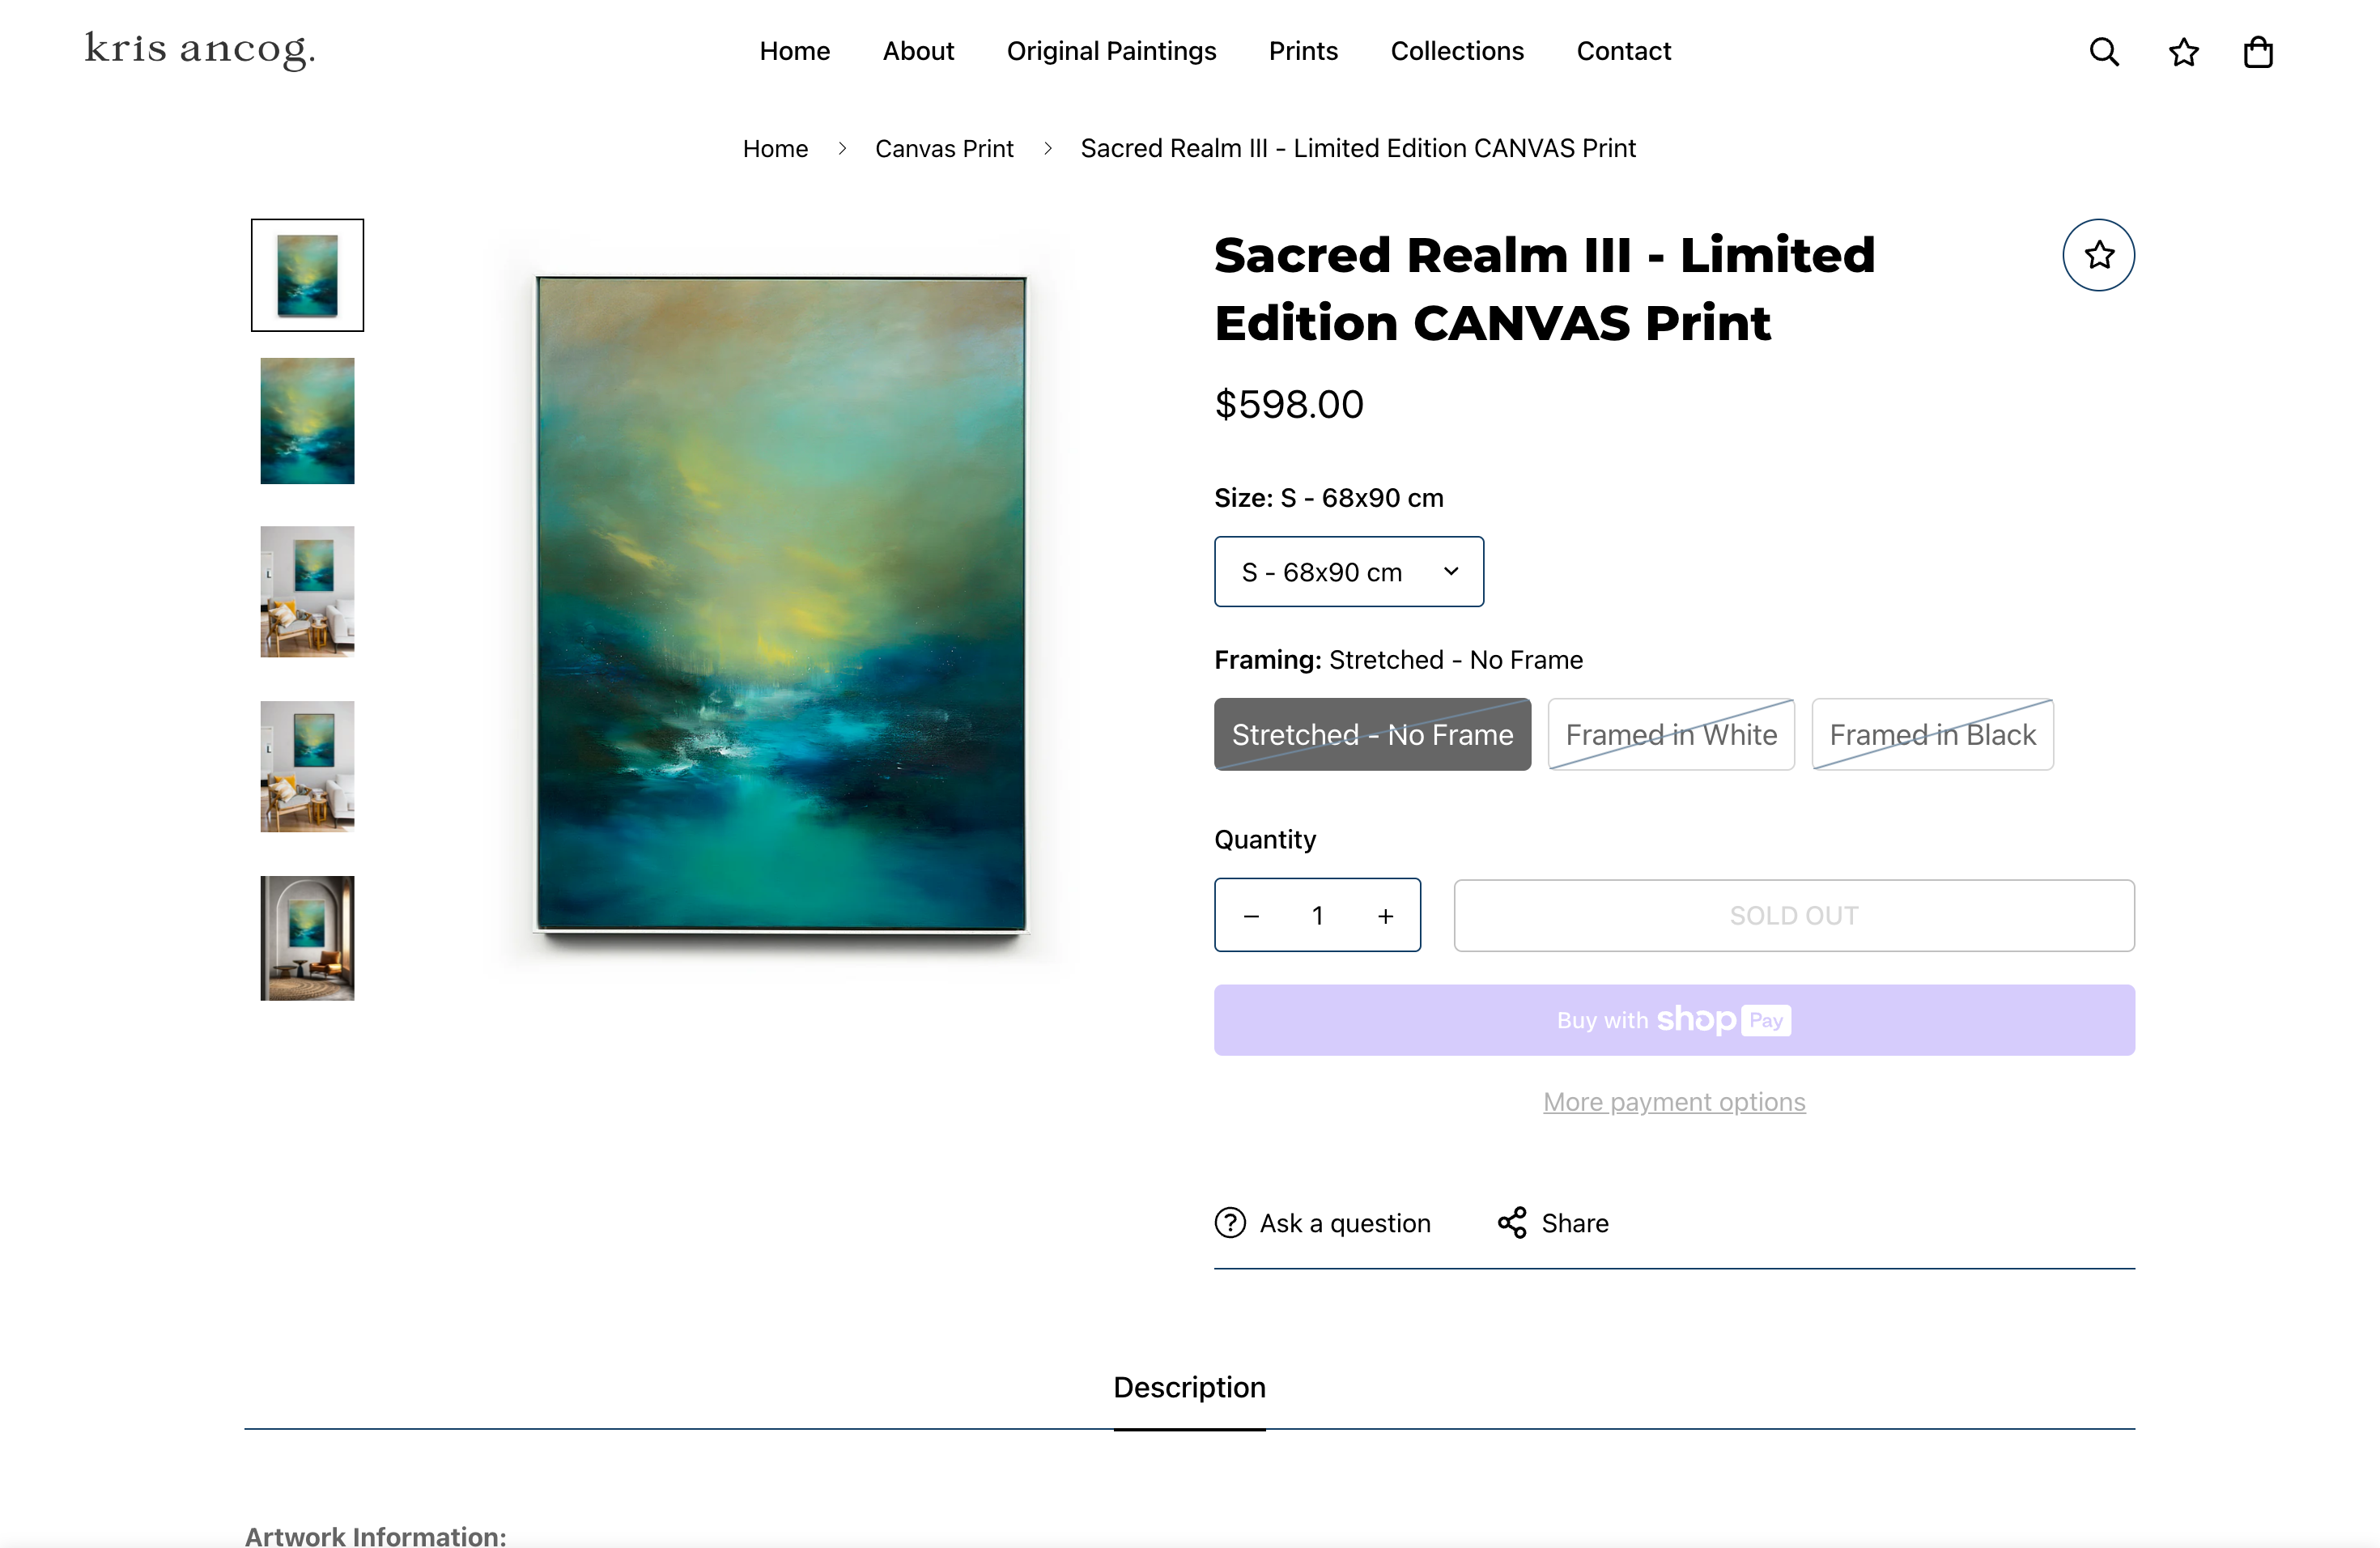Open the S - 68x90 cm size dropdown
Viewport: 2380px width, 1548px height.
pos(1348,572)
